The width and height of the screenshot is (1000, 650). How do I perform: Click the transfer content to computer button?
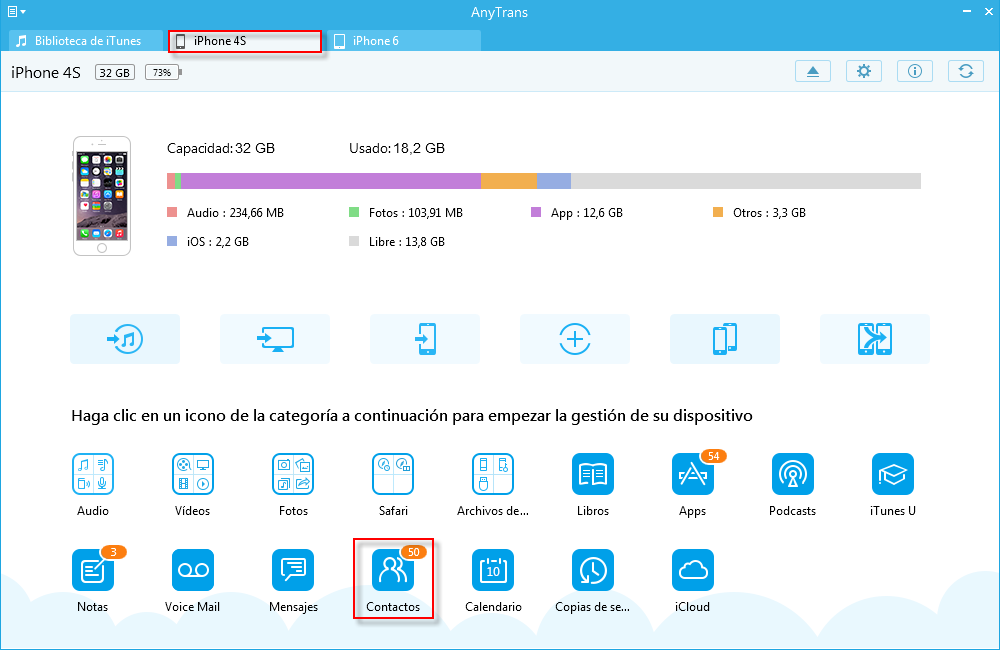pos(275,339)
